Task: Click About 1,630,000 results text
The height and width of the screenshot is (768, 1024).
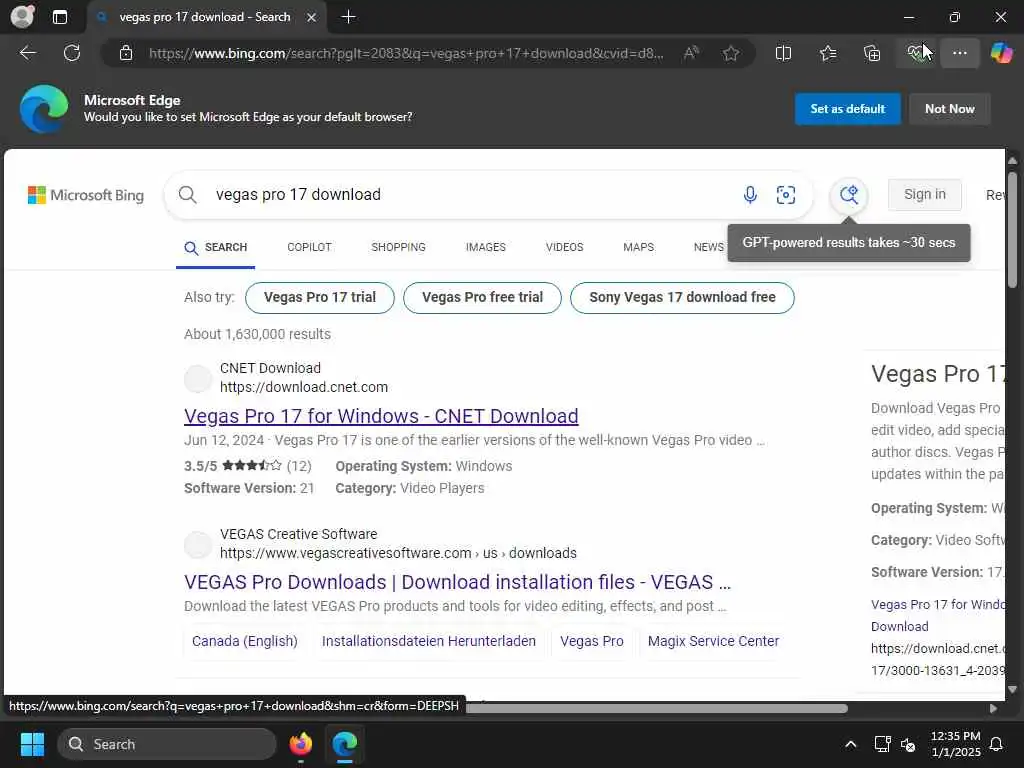Action: pos(257,334)
